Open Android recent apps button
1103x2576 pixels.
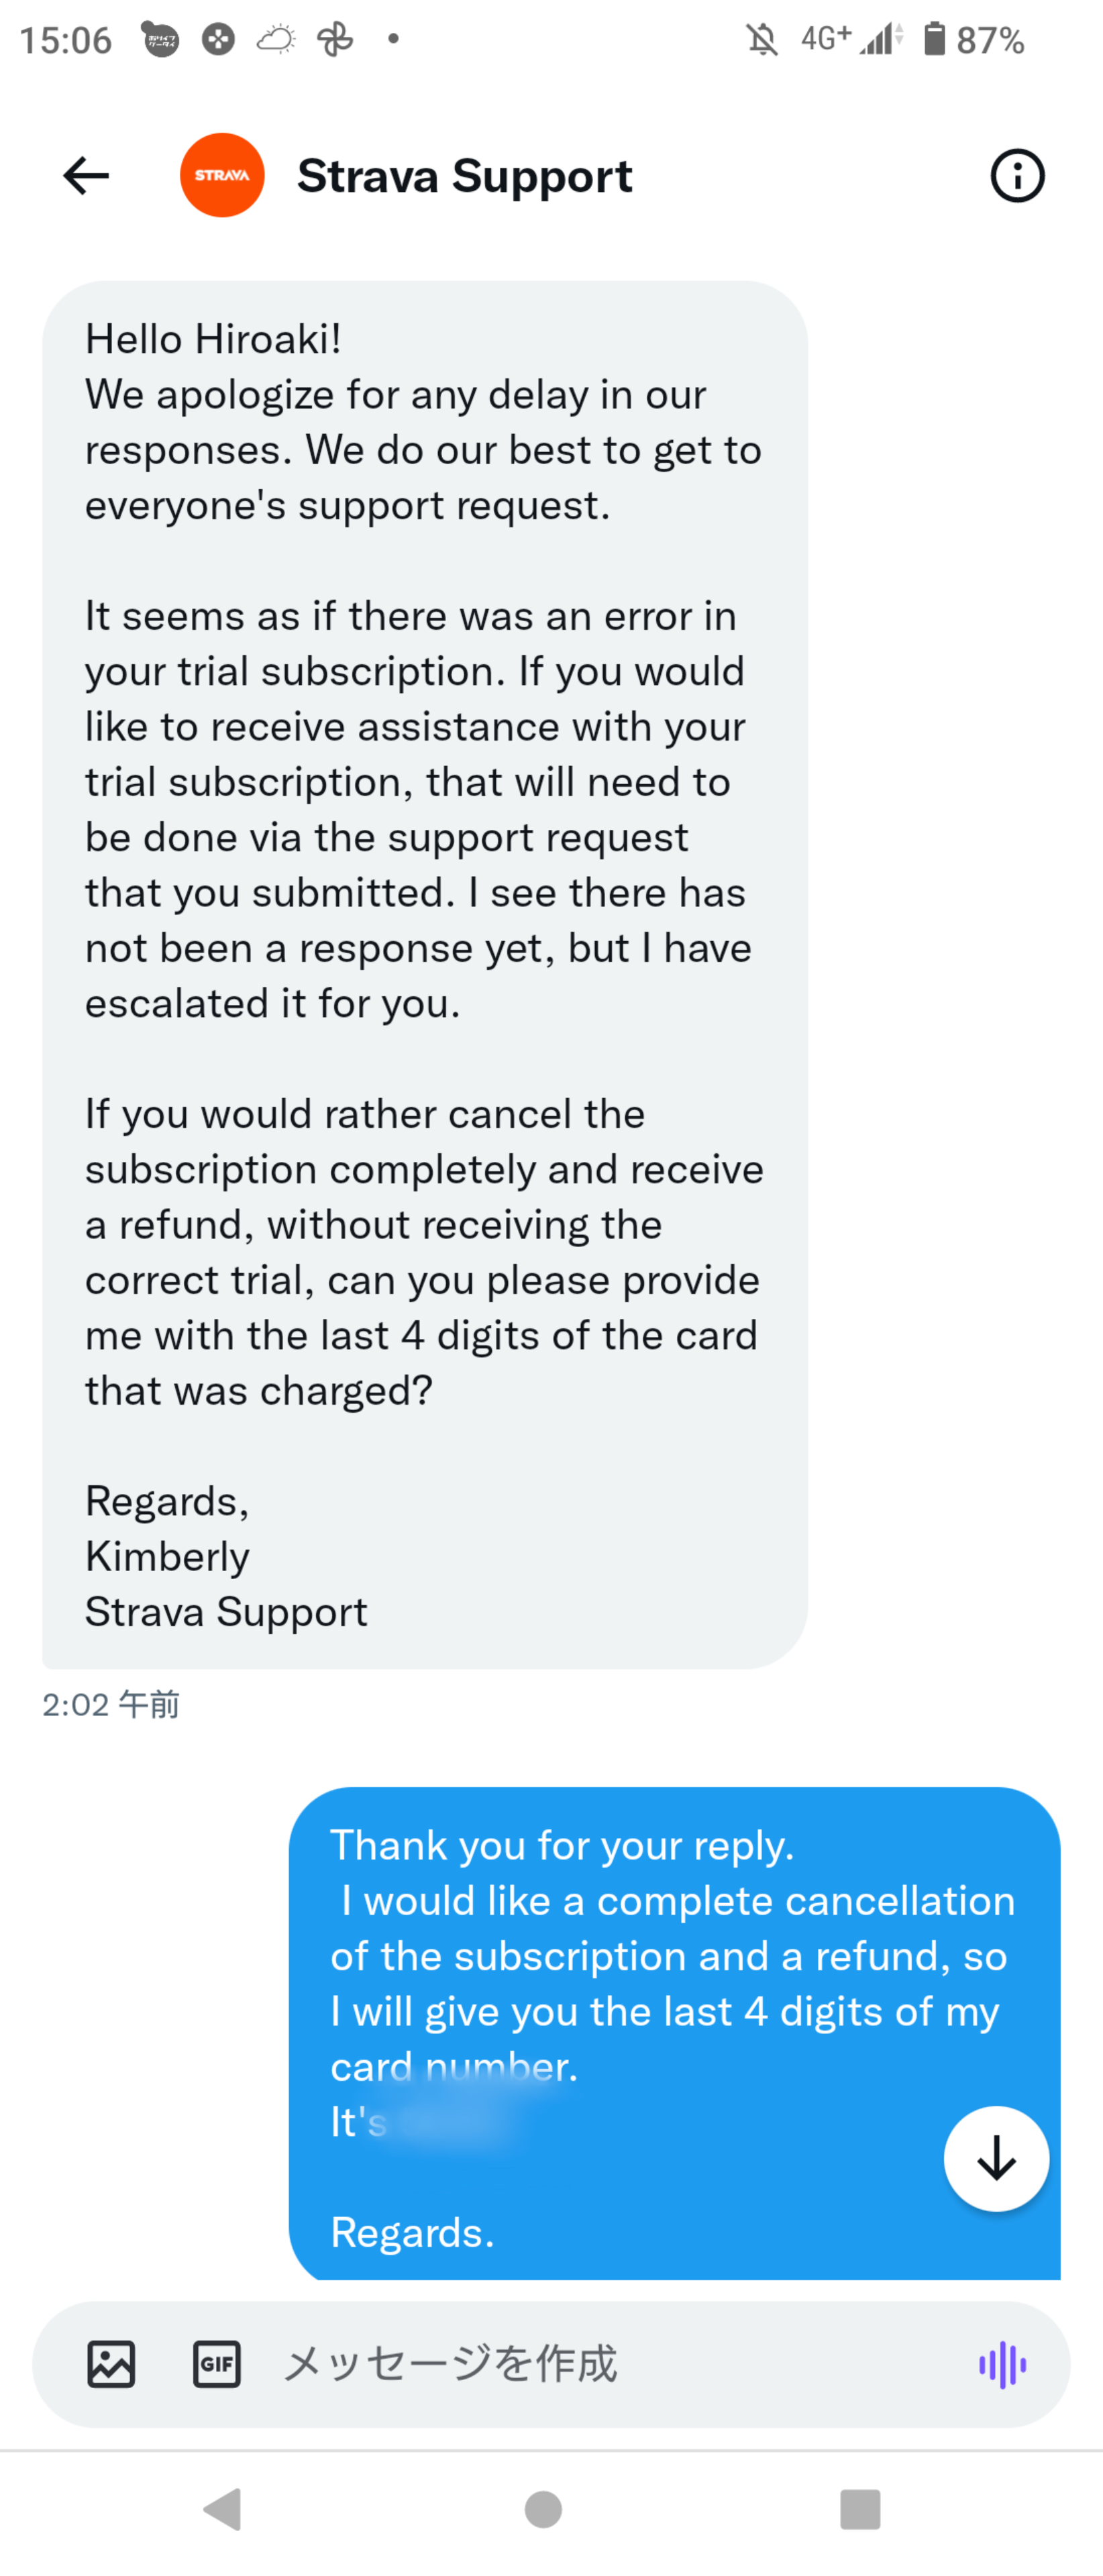pos(860,2509)
